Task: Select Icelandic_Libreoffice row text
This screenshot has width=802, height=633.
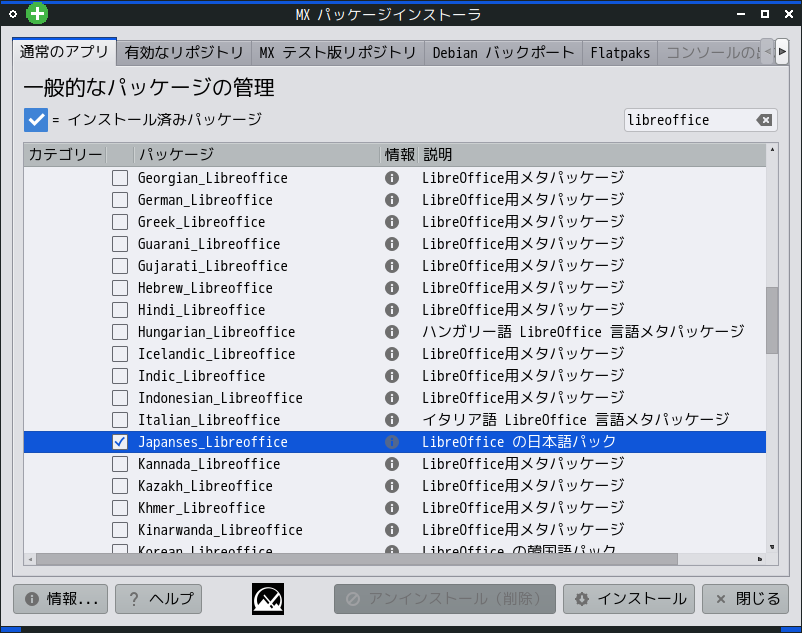Action: pyautogui.click(x=216, y=354)
